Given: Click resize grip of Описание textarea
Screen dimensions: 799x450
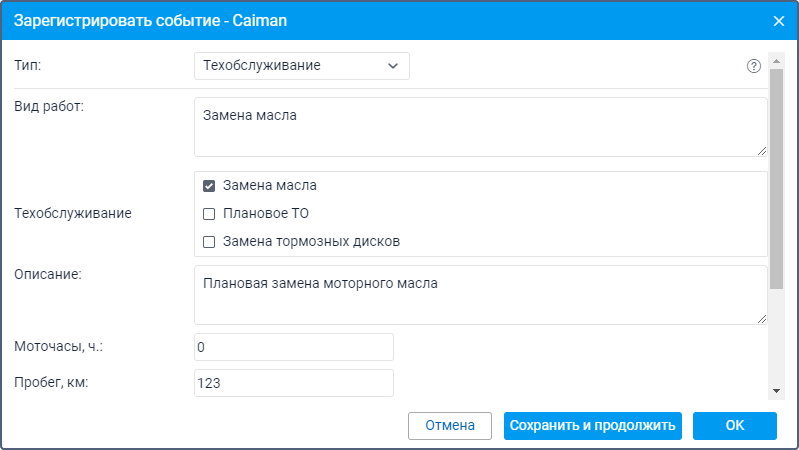Looking at the screenshot, I should (762, 319).
